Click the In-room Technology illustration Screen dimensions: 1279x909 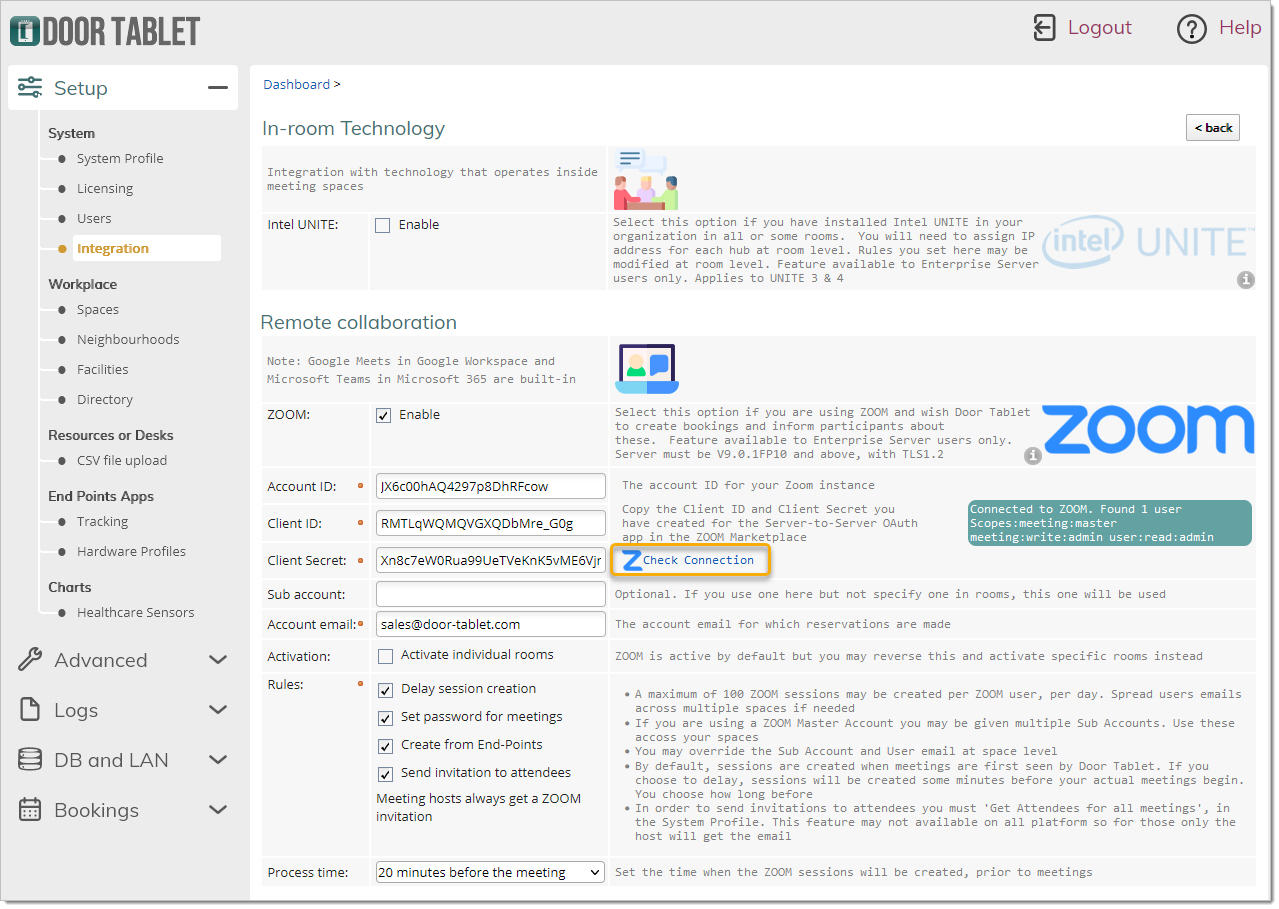tap(646, 179)
